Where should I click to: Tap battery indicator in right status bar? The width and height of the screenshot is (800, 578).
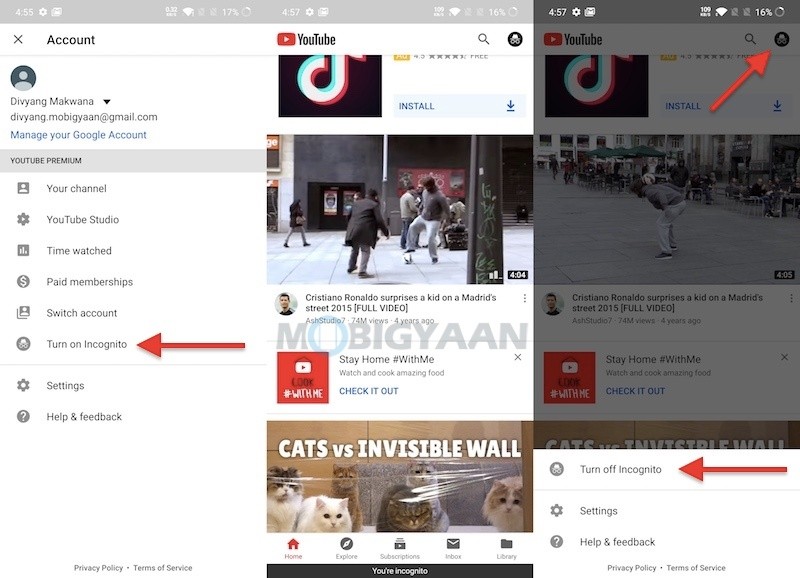point(780,12)
